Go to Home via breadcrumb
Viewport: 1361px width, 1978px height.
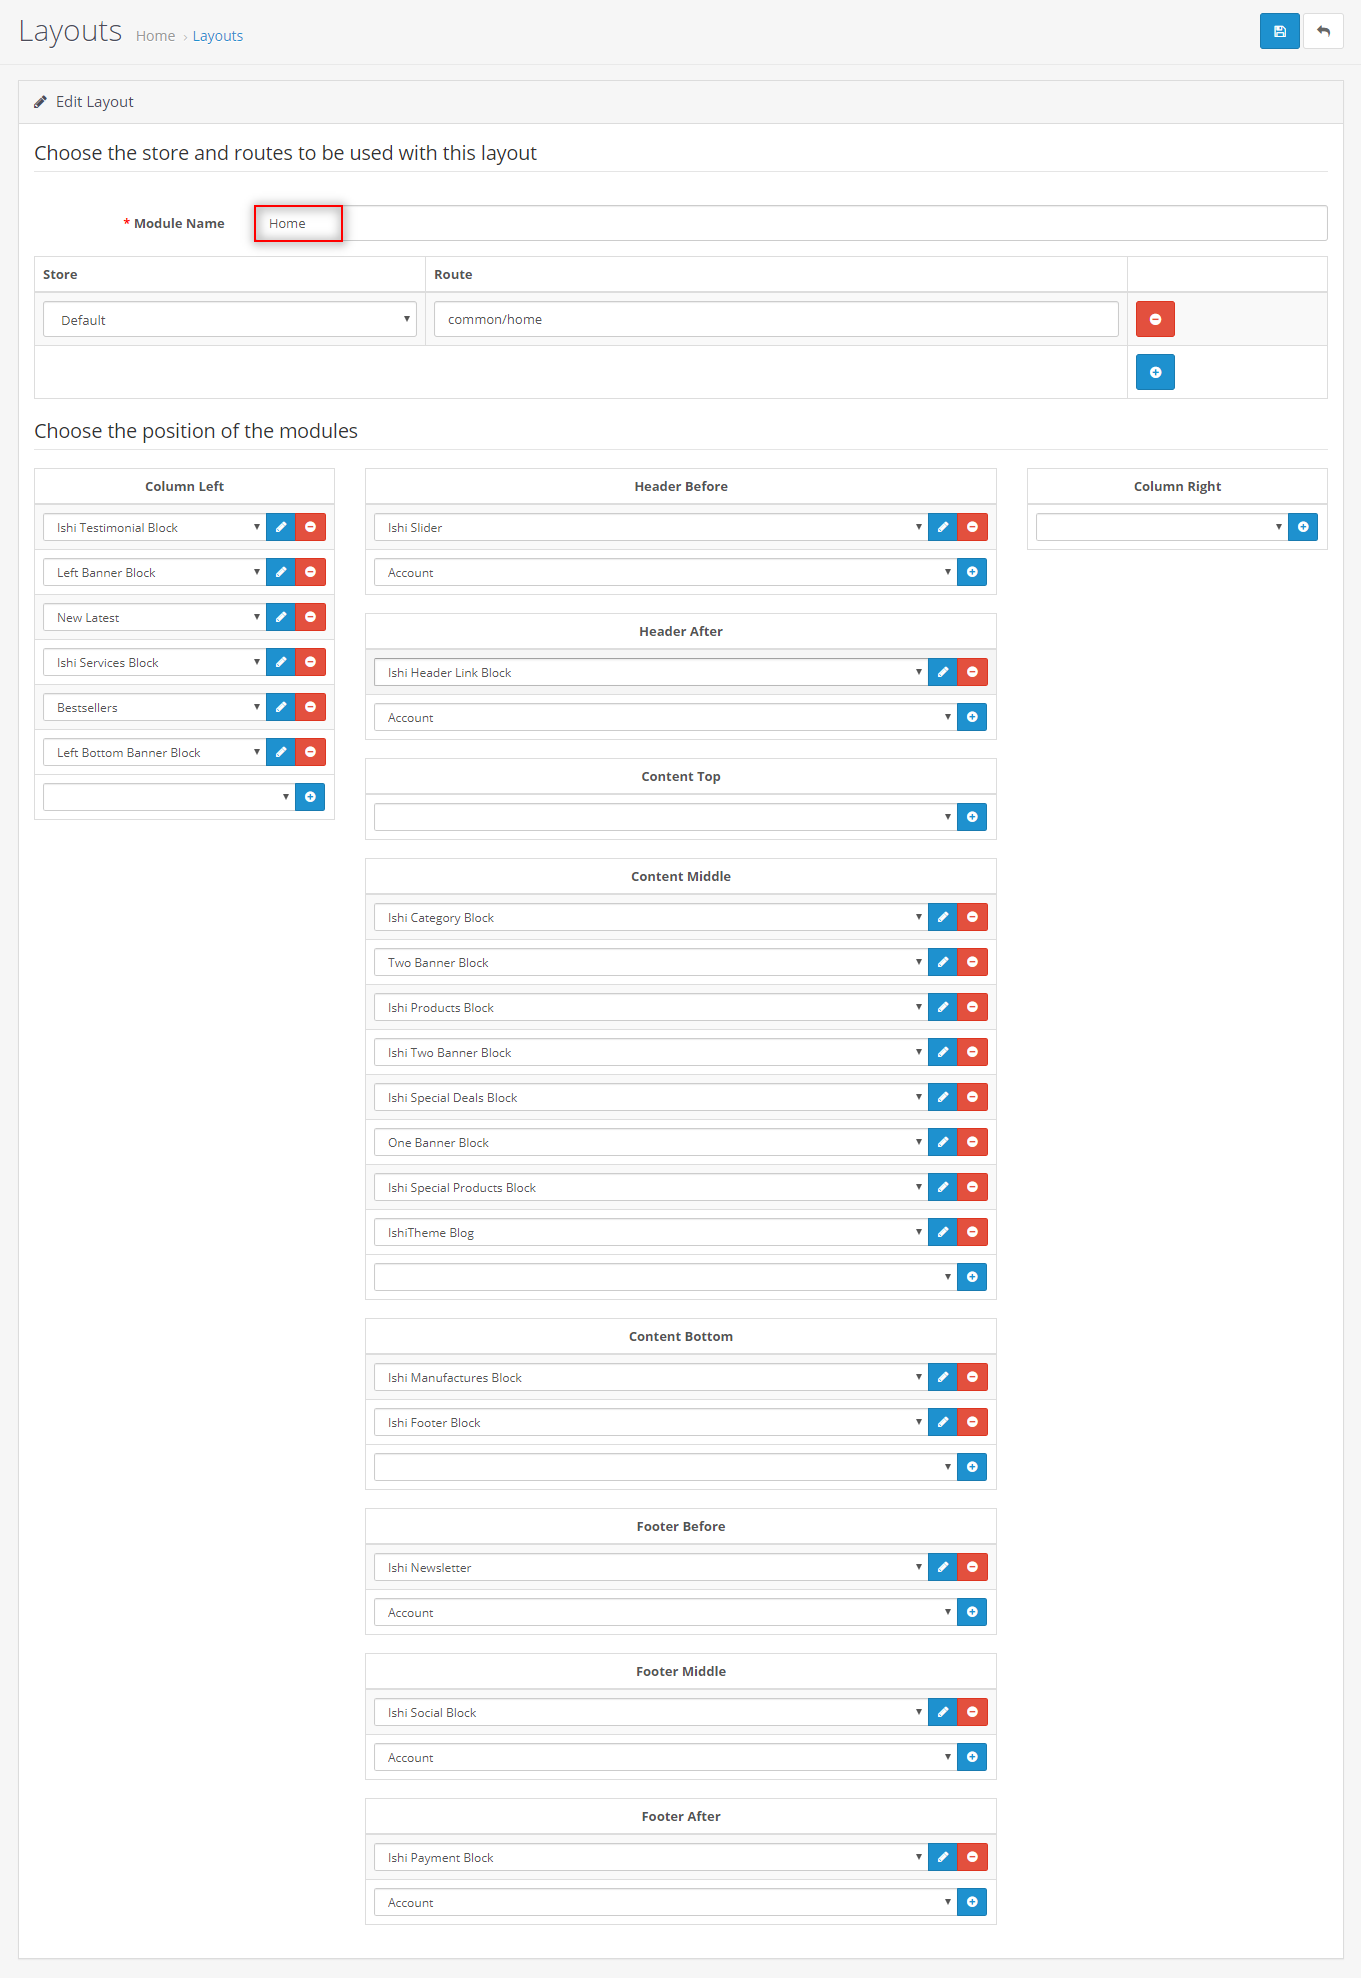pyautogui.click(x=155, y=36)
